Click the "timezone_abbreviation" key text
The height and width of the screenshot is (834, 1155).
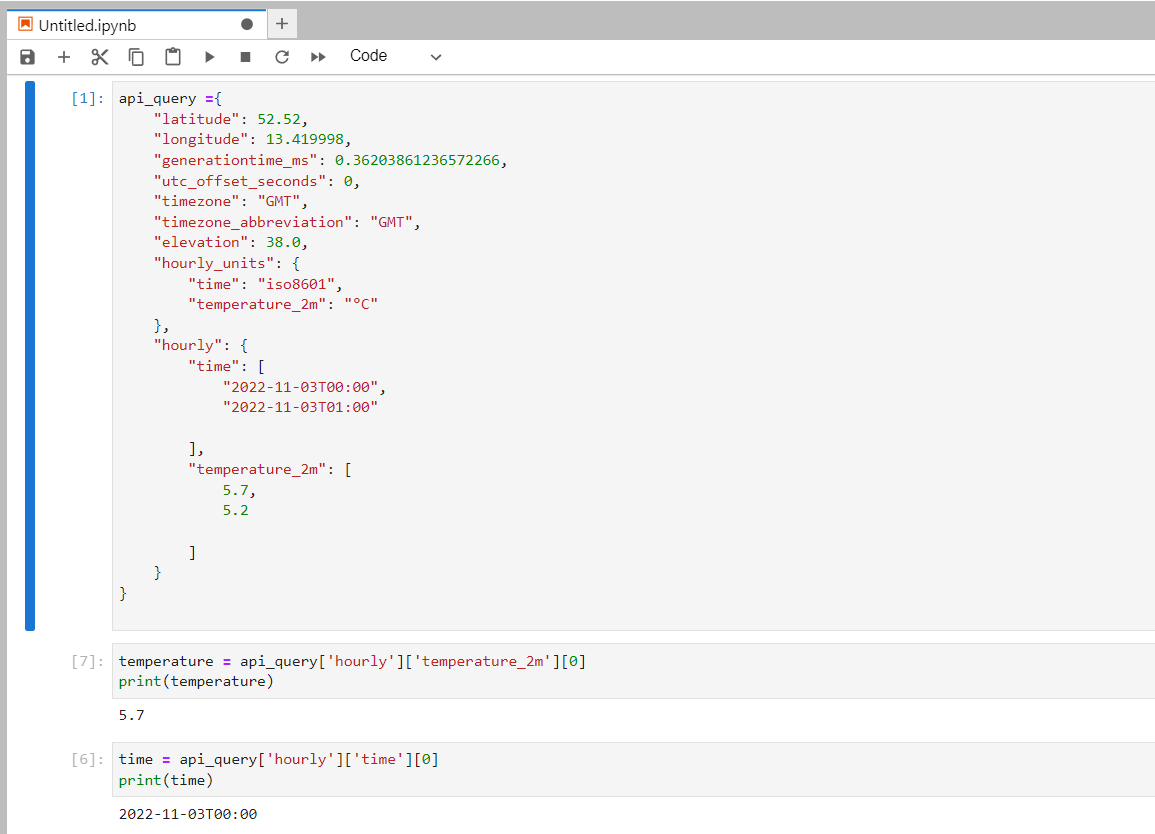pyautogui.click(x=253, y=222)
